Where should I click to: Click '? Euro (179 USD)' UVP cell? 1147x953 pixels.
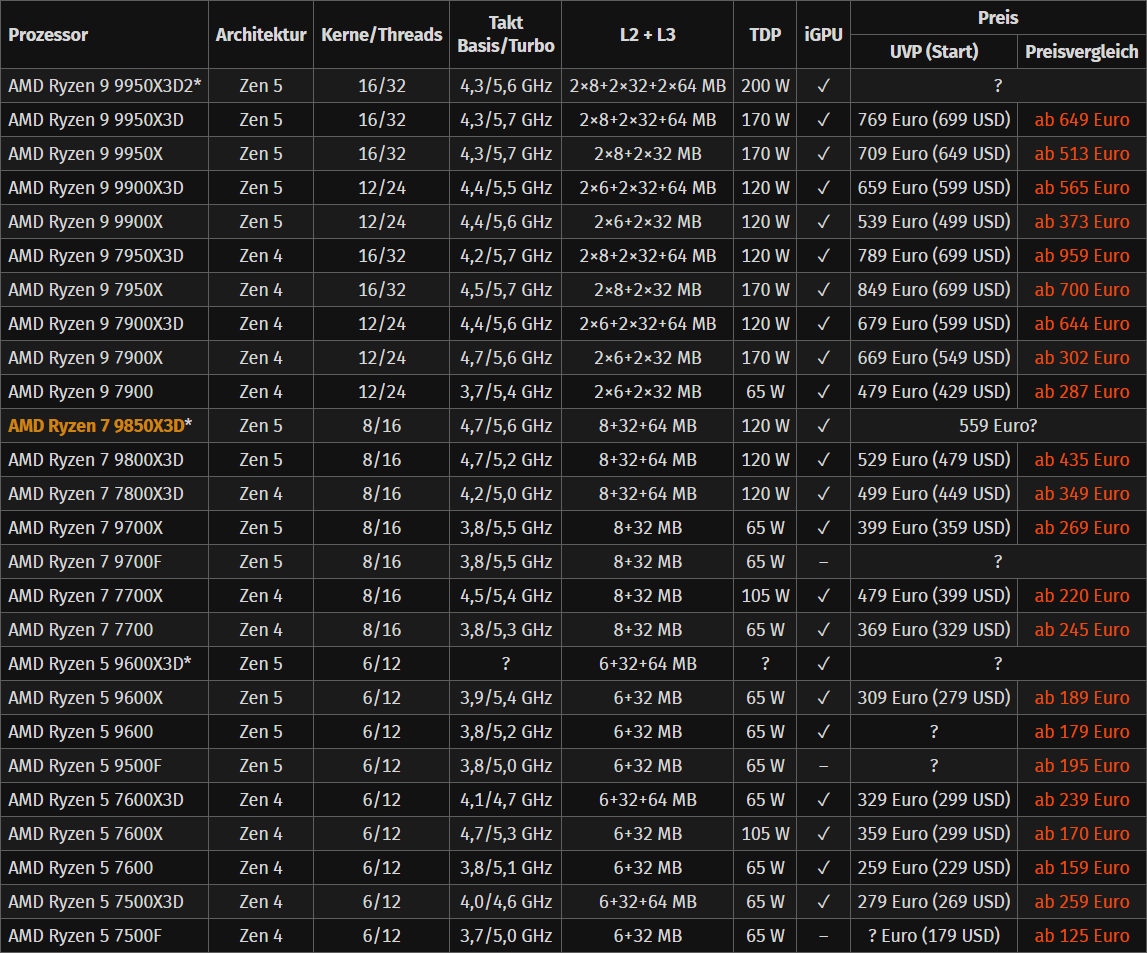[x=933, y=936]
